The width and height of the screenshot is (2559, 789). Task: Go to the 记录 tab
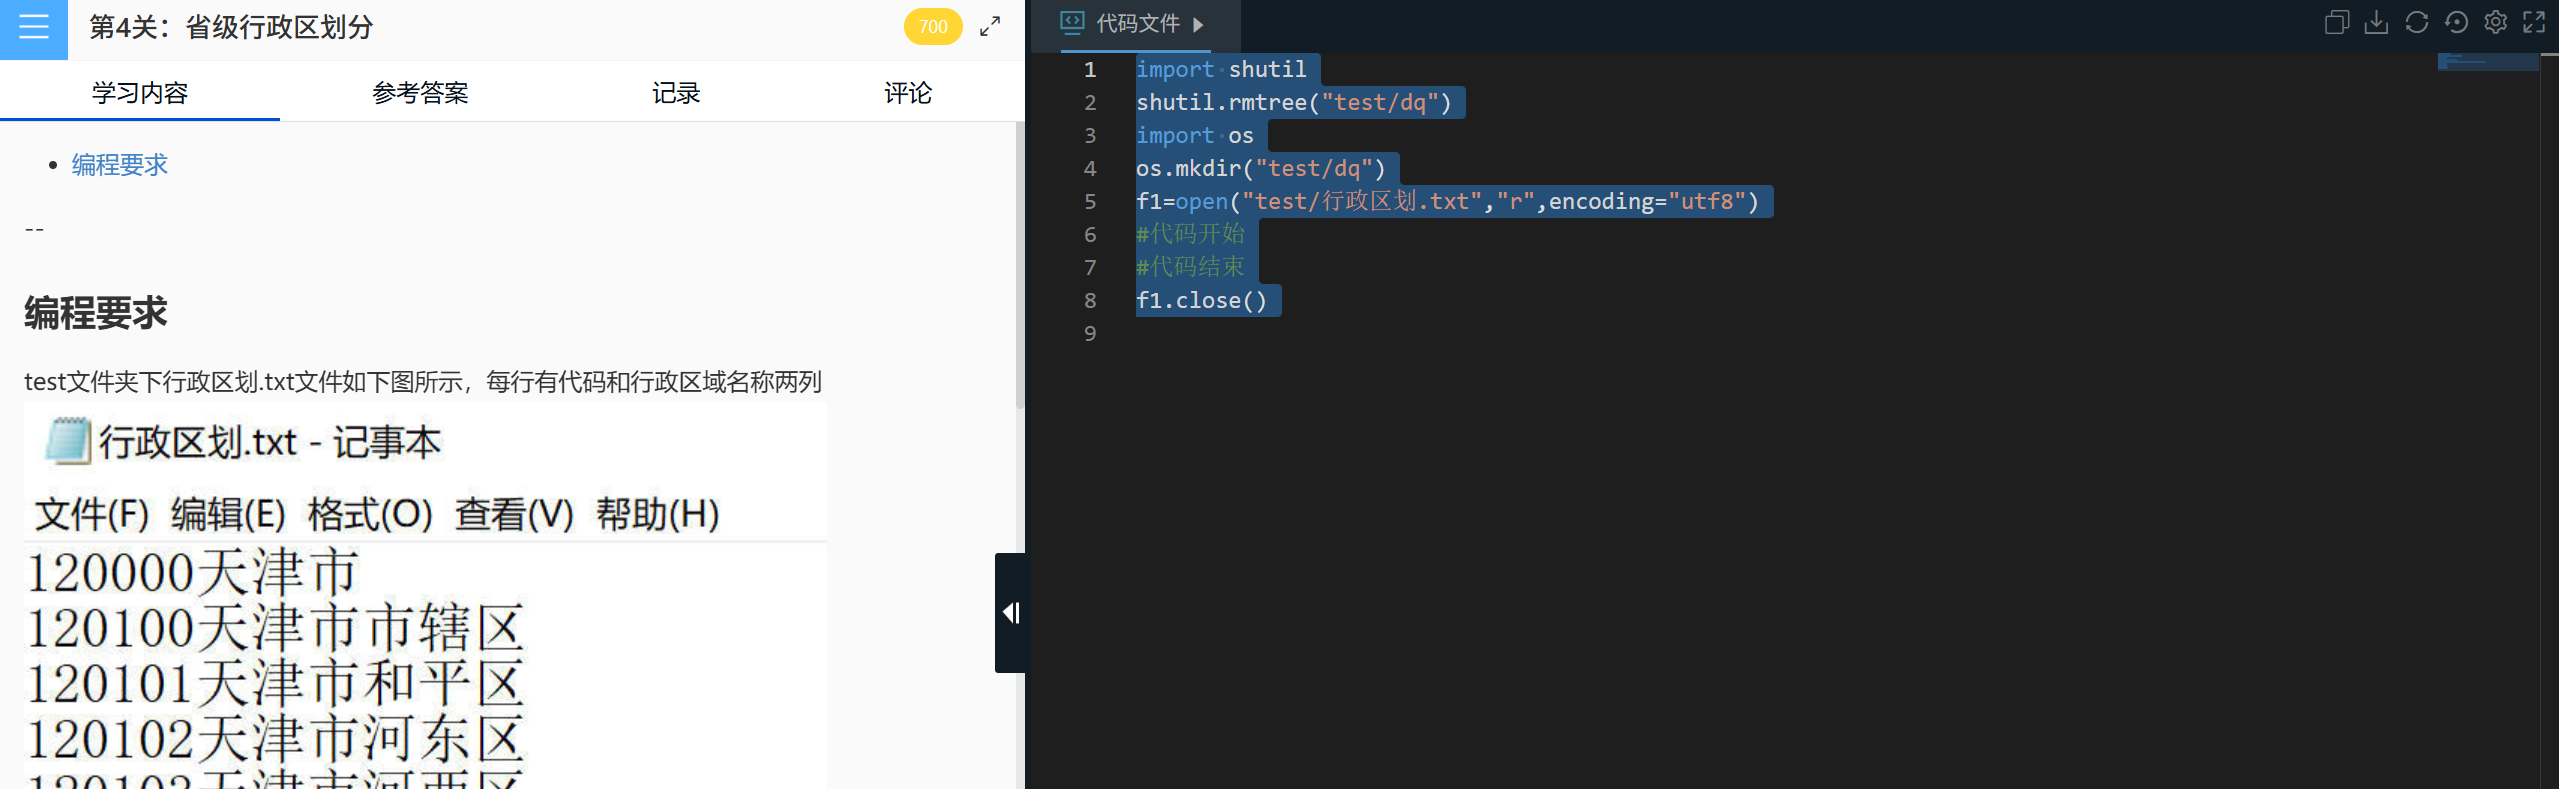676,93
